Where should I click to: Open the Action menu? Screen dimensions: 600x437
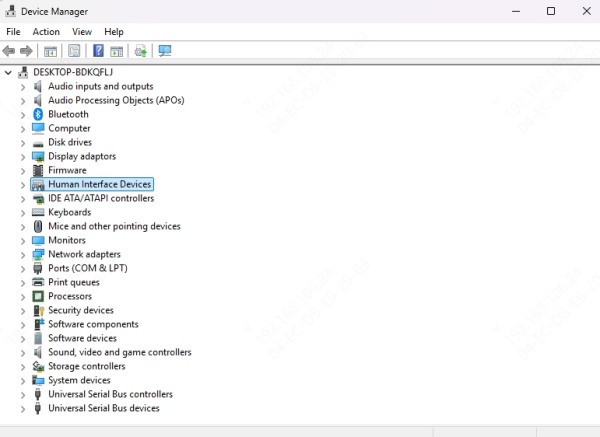pyautogui.click(x=46, y=32)
